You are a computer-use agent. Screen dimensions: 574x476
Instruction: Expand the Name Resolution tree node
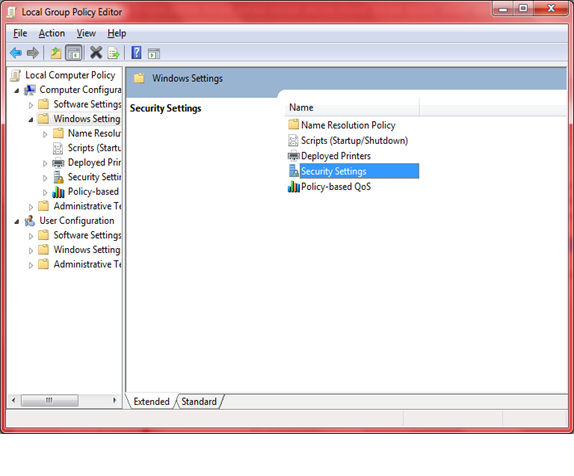(x=45, y=134)
